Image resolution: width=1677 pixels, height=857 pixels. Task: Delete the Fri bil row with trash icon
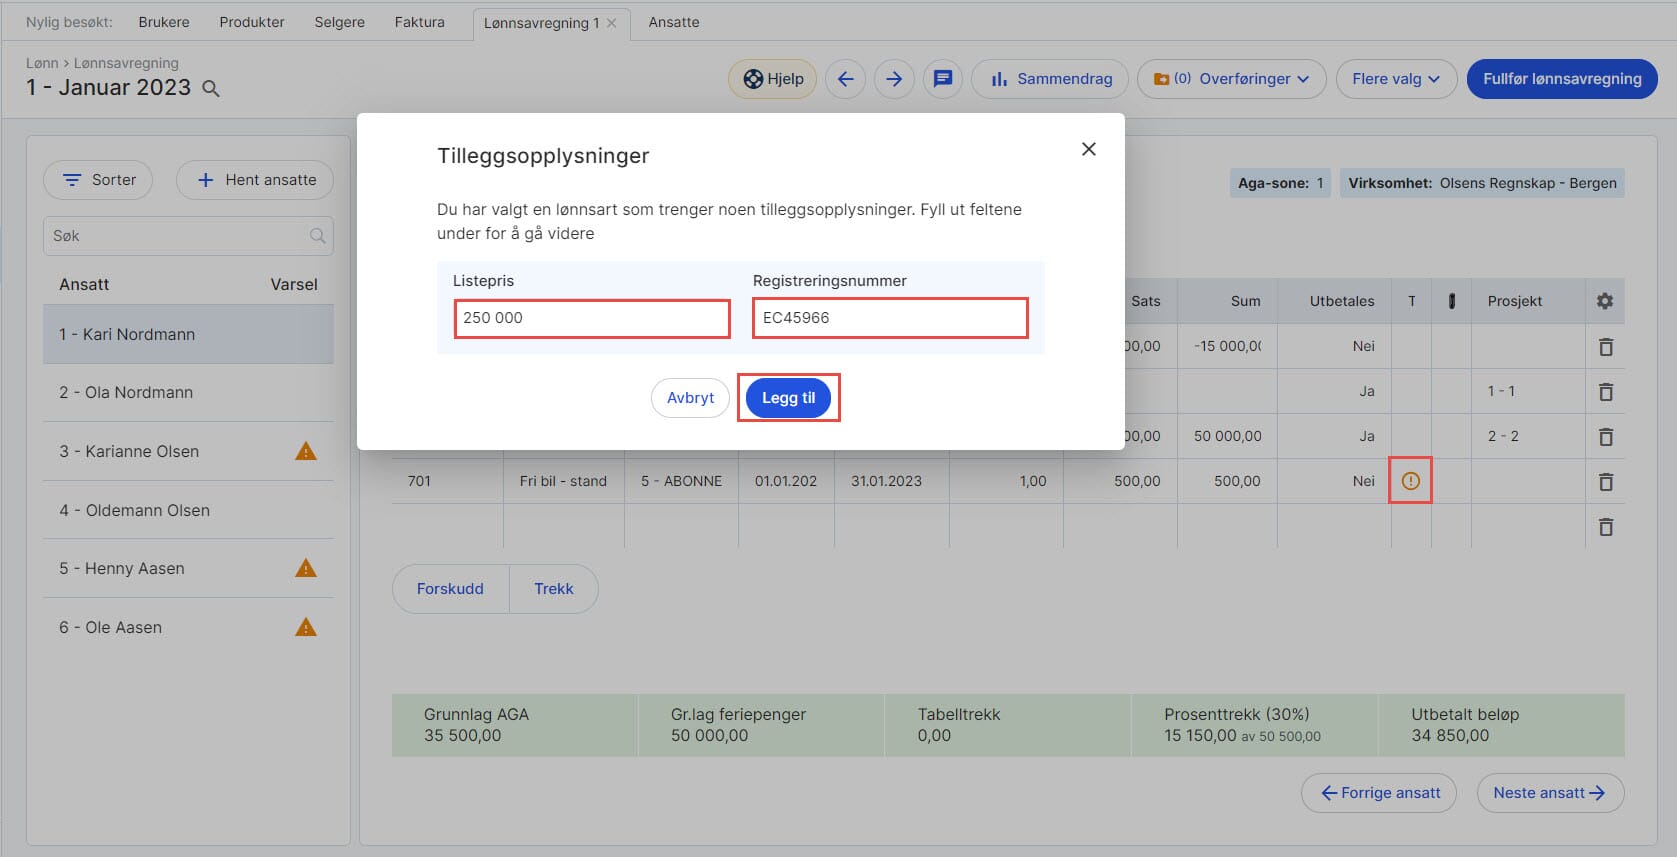coord(1605,482)
